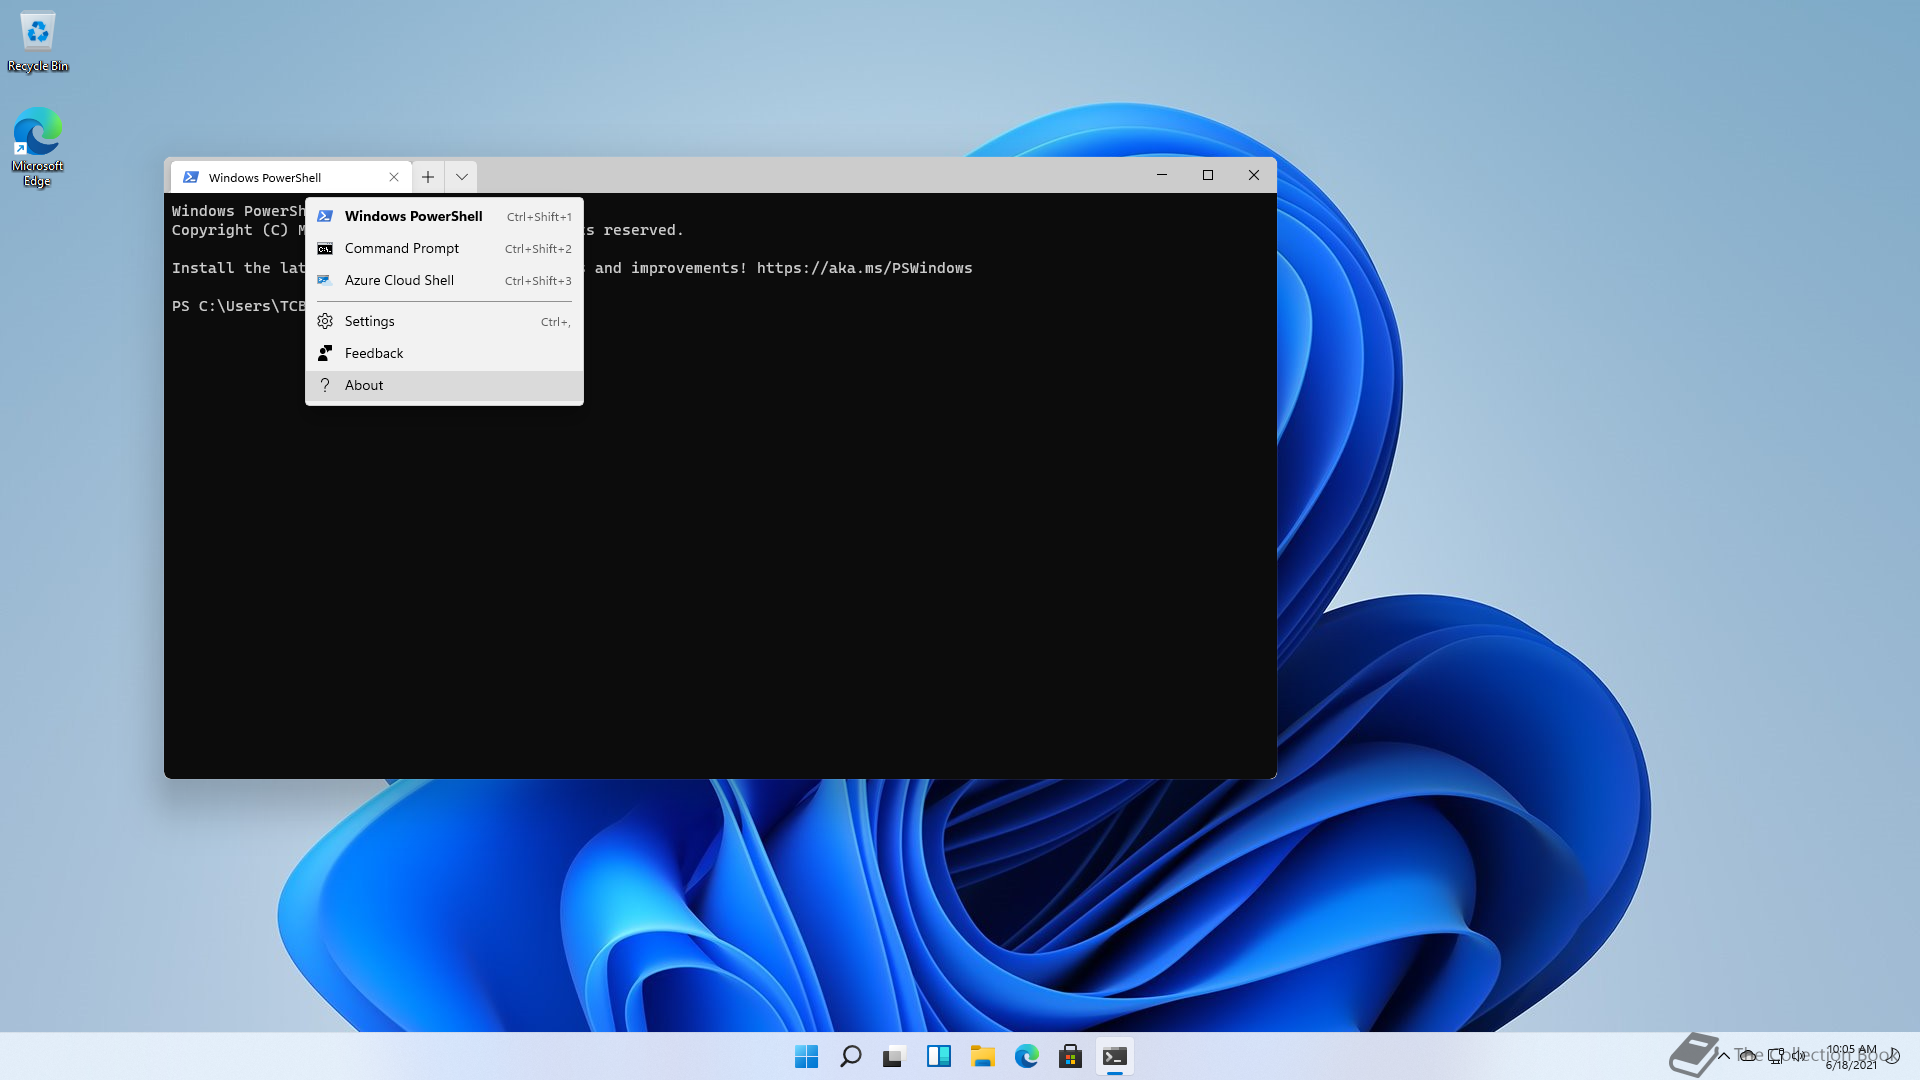This screenshot has width=1920, height=1080.
Task: Click the Command Prompt icon in the menu
Action: pos(325,248)
